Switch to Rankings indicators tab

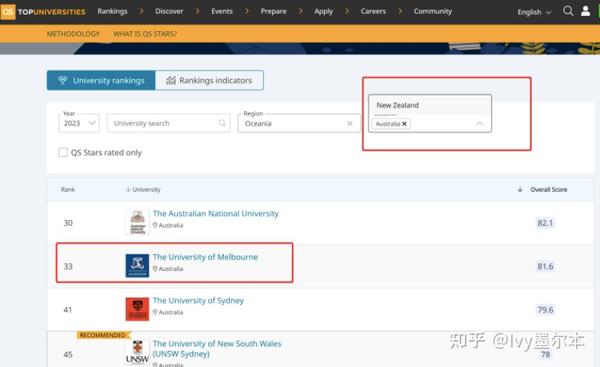pyautogui.click(x=209, y=80)
